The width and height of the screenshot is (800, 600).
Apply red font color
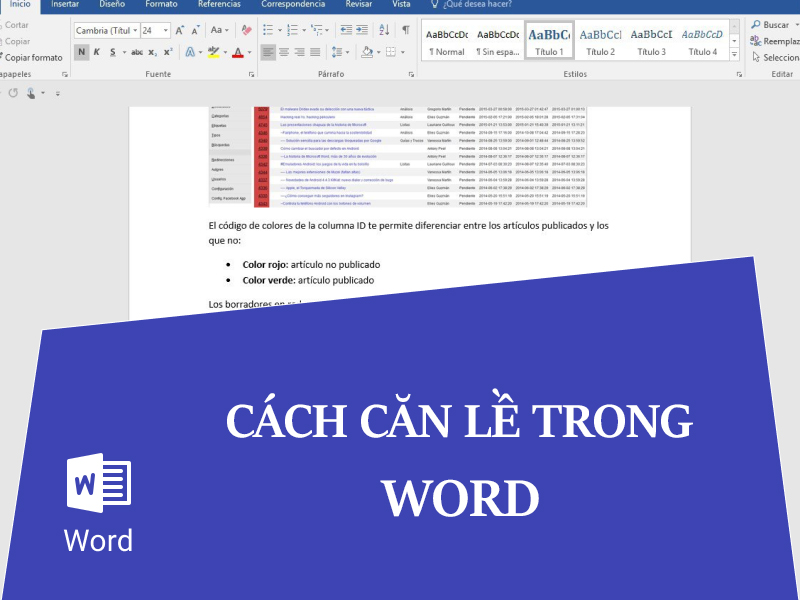(238, 52)
